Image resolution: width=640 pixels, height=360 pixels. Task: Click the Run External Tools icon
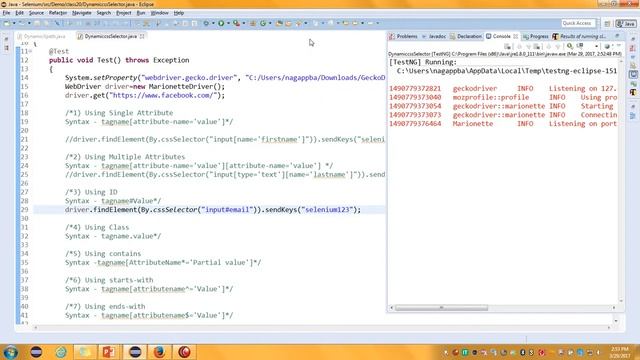click(x=236, y=23)
